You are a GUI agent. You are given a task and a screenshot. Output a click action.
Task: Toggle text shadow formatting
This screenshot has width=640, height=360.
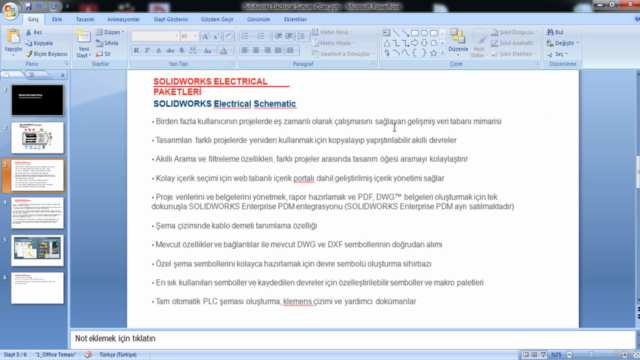pyautogui.click(x=182, y=50)
